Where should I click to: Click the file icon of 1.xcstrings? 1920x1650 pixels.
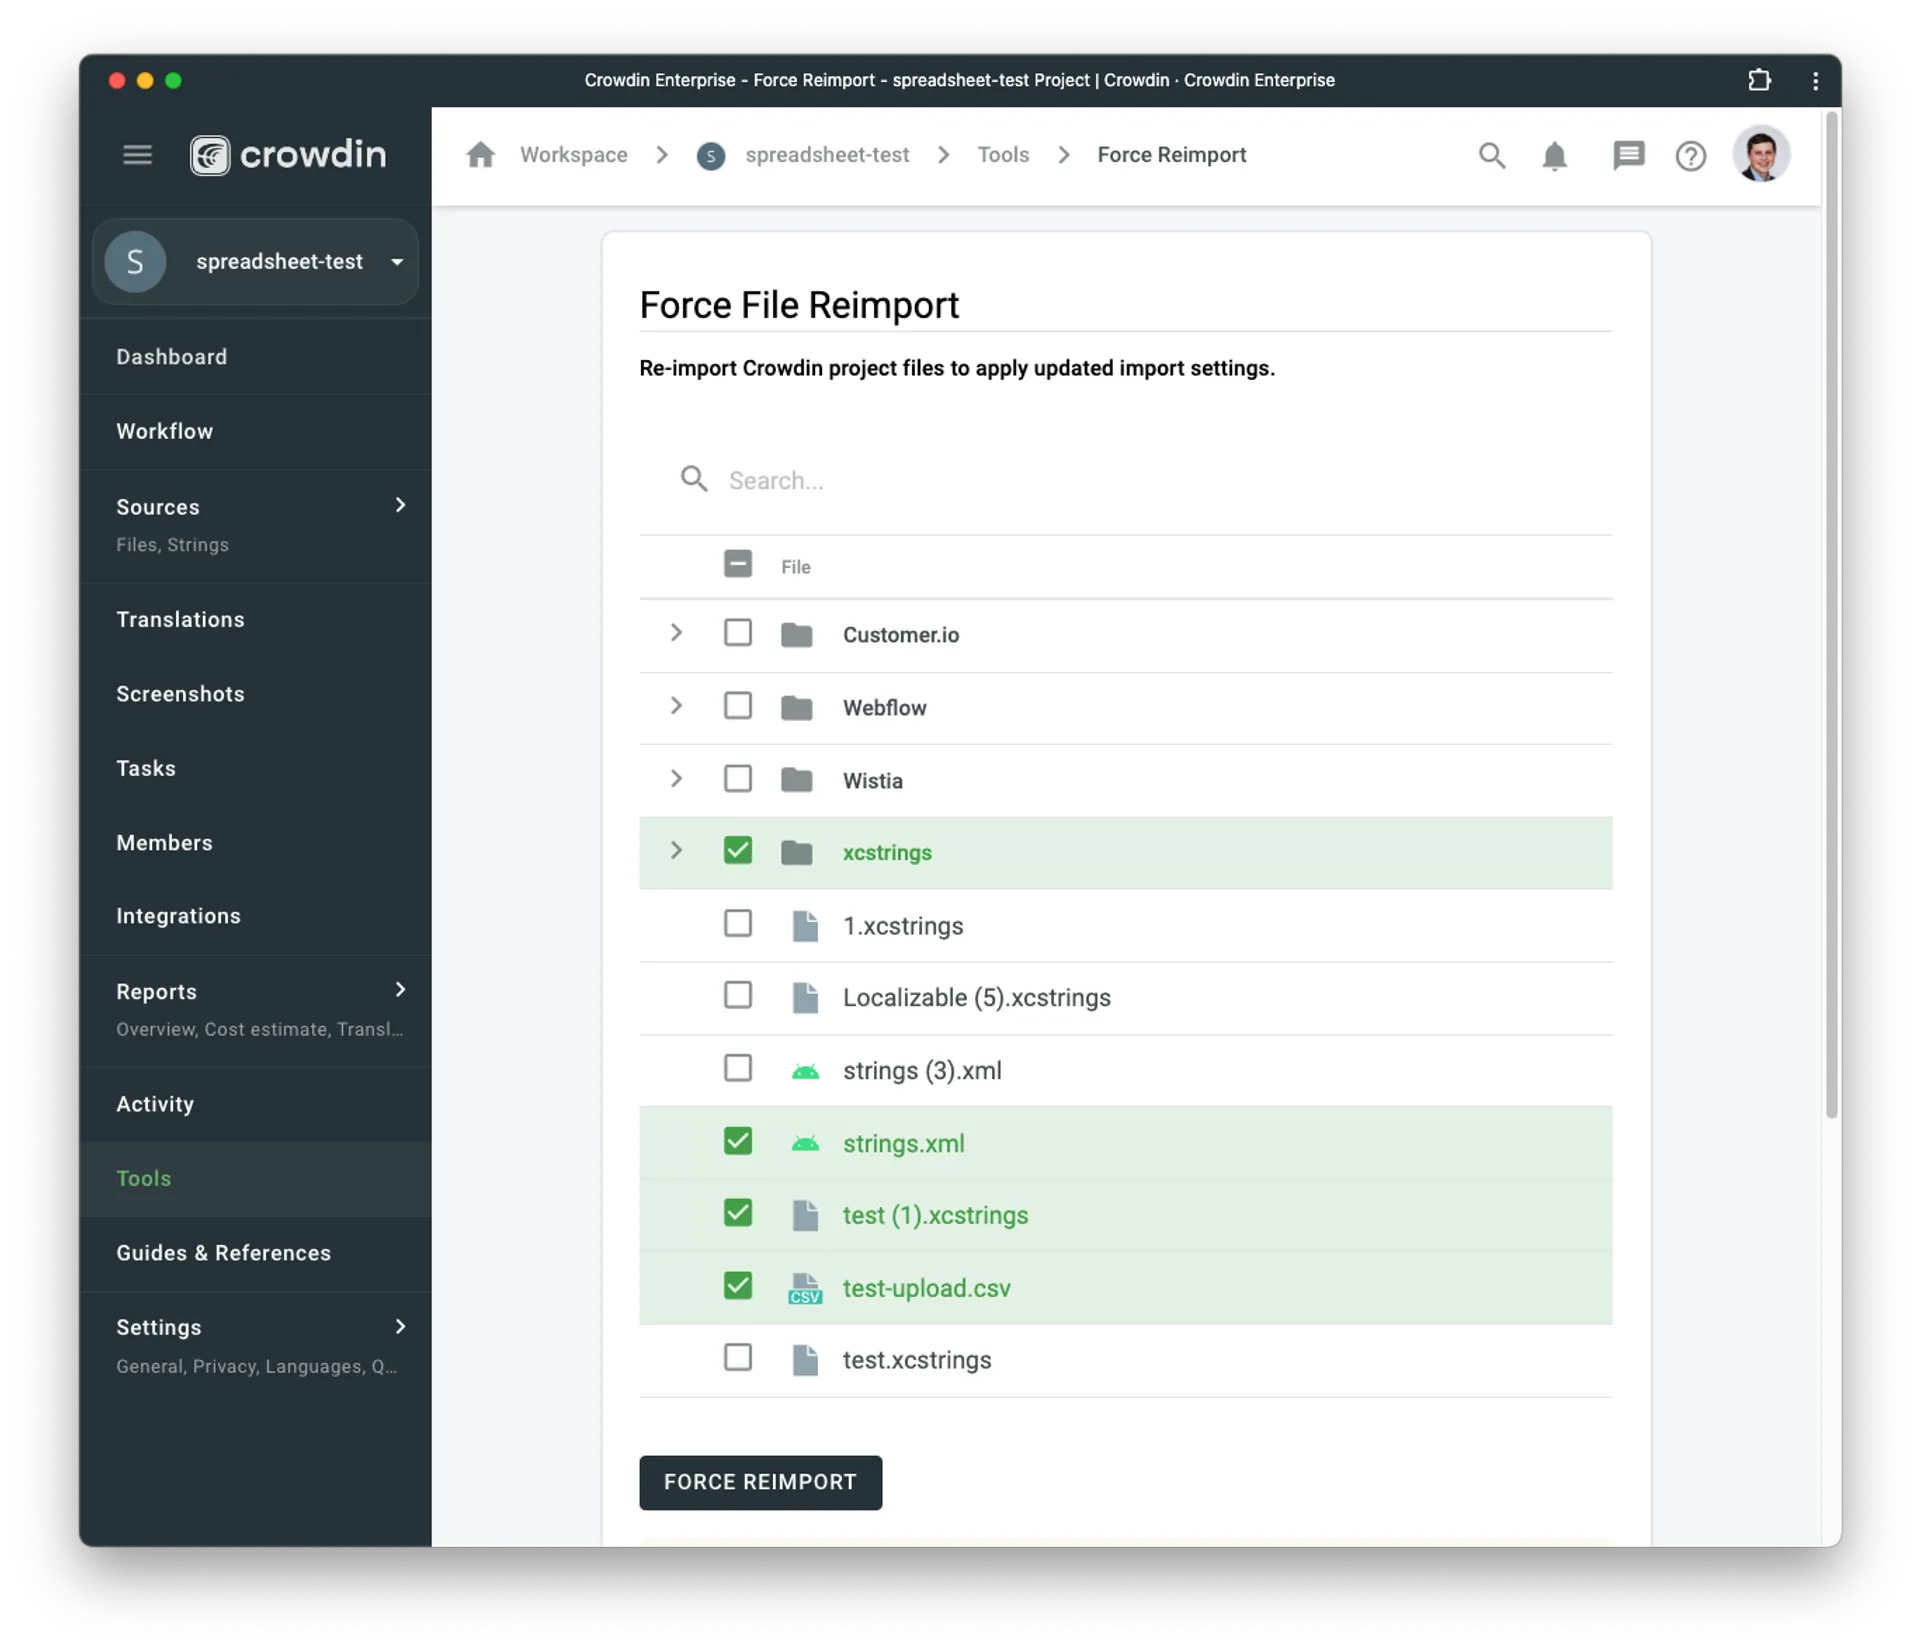(805, 926)
